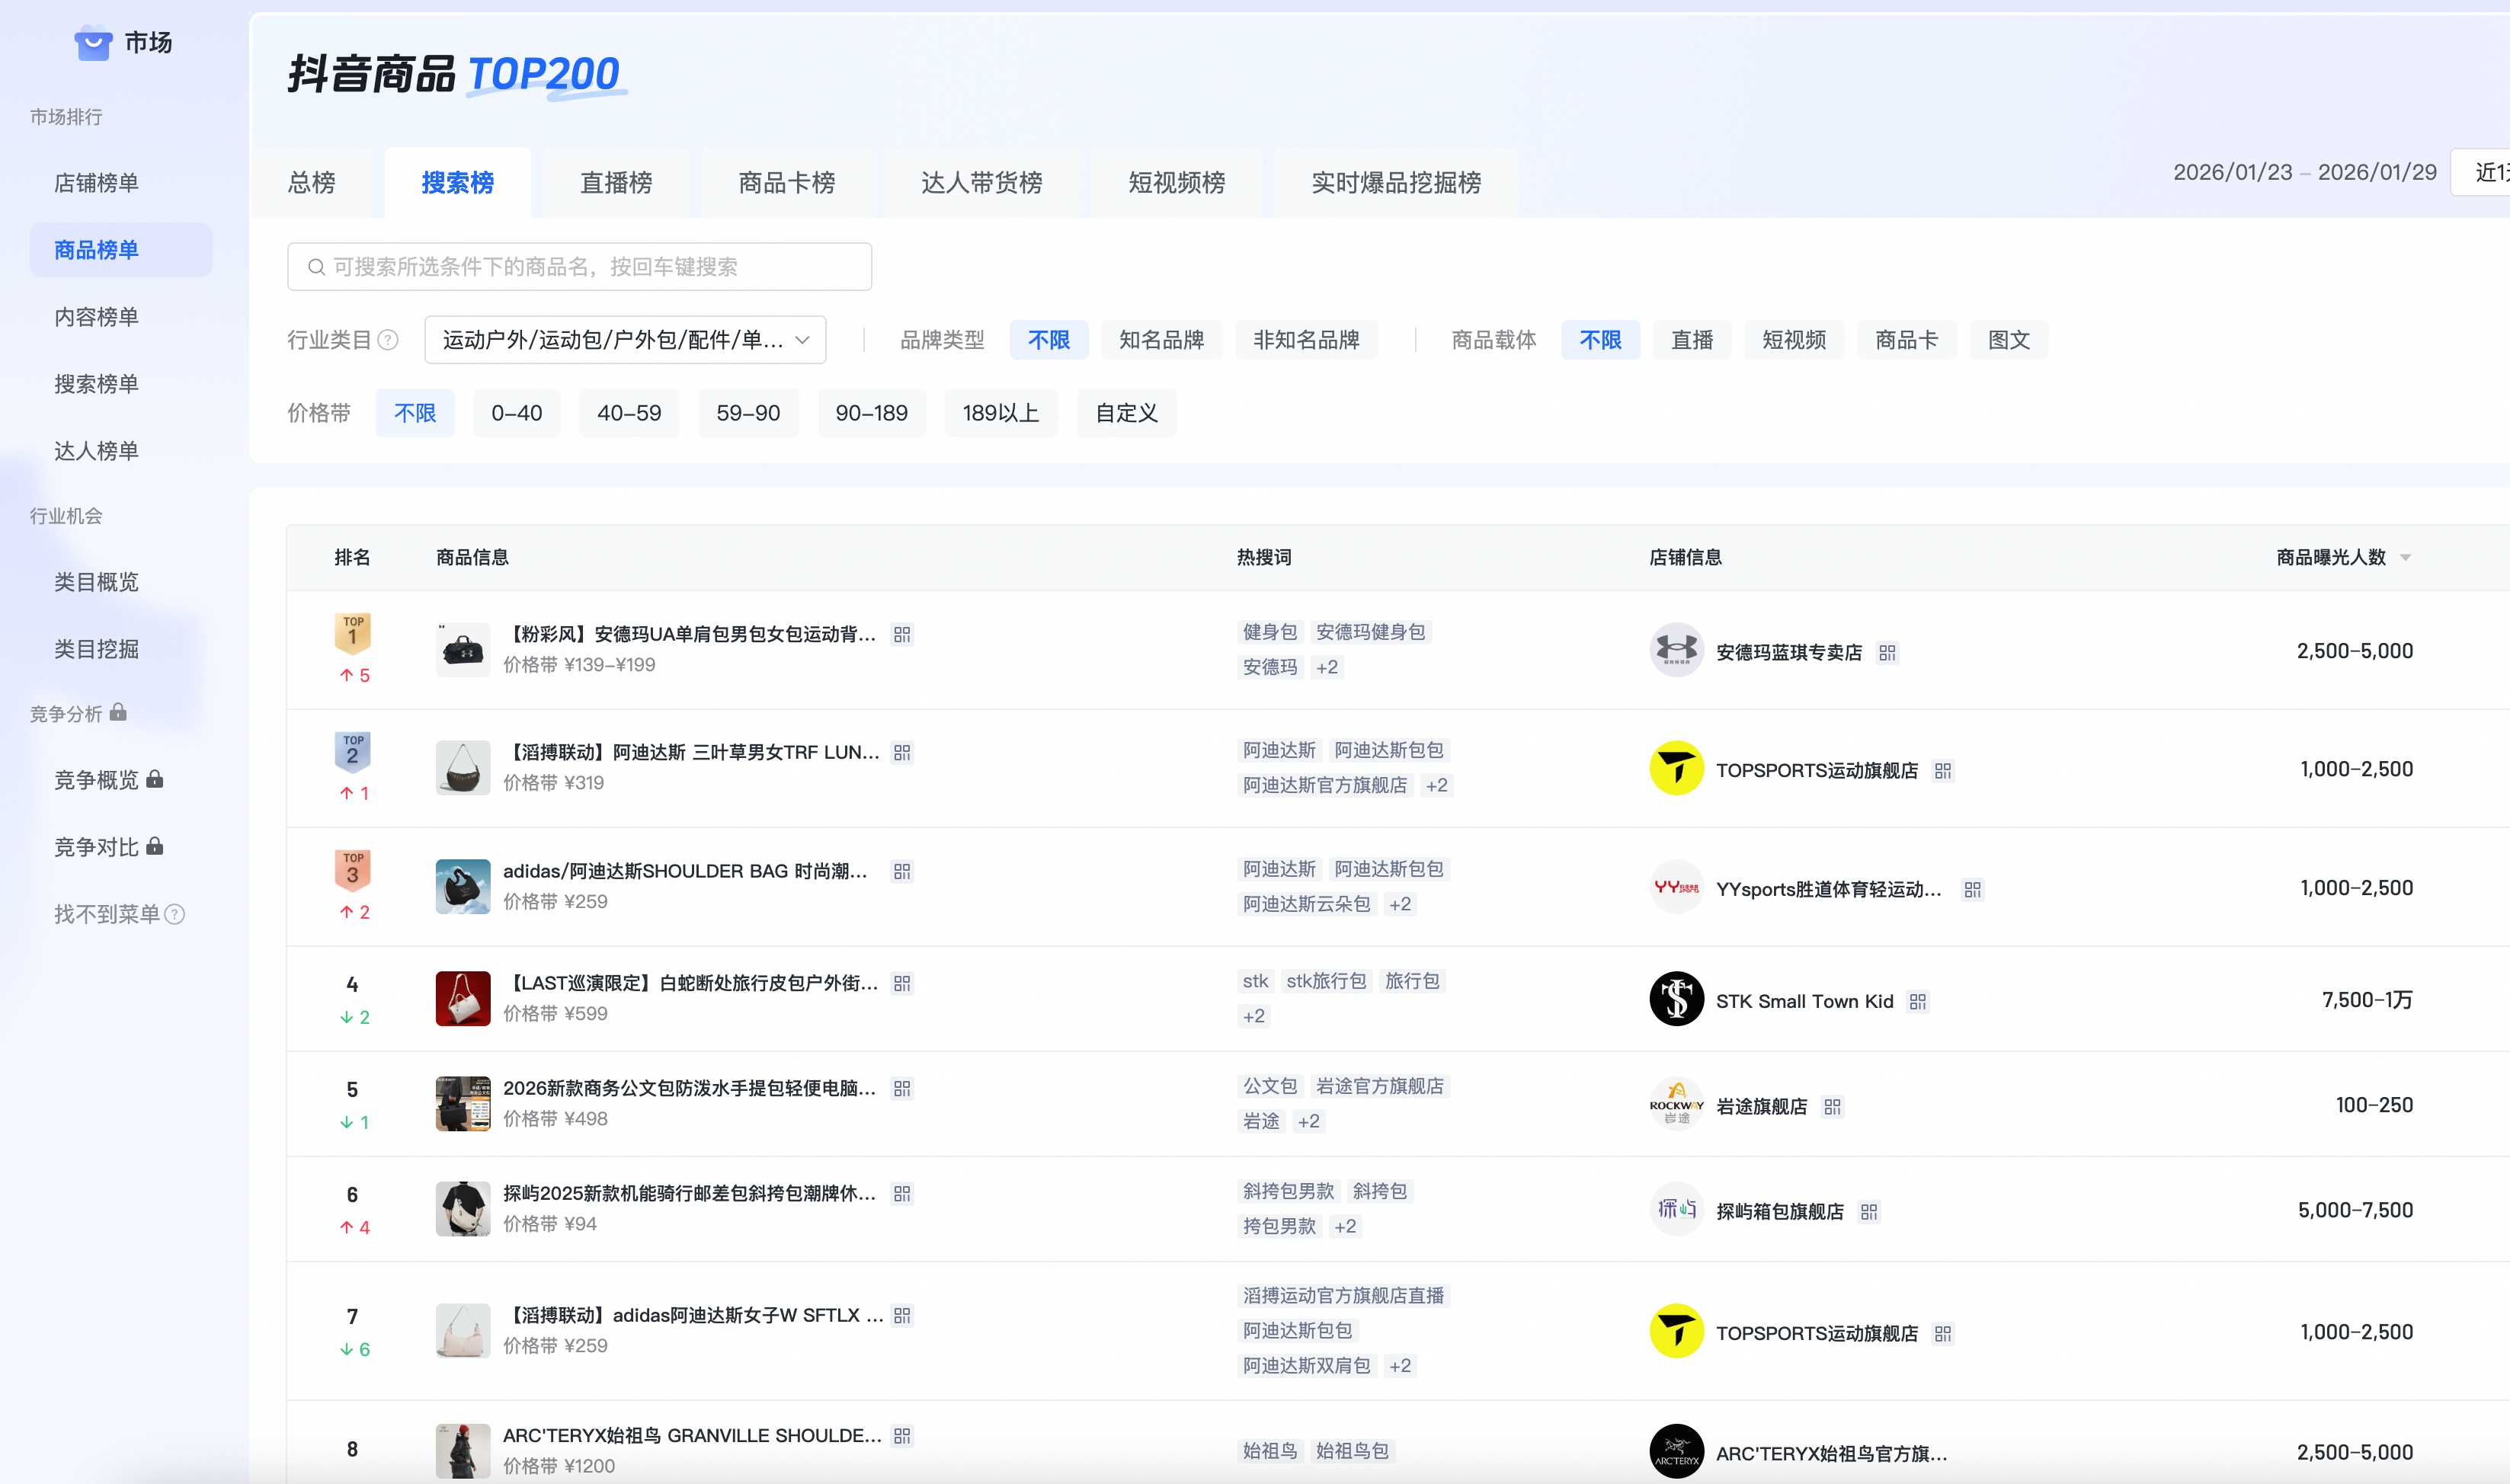Click the grid icon beside STK Small Town Kid
The width and height of the screenshot is (2510, 1484).
pos(1918,1001)
